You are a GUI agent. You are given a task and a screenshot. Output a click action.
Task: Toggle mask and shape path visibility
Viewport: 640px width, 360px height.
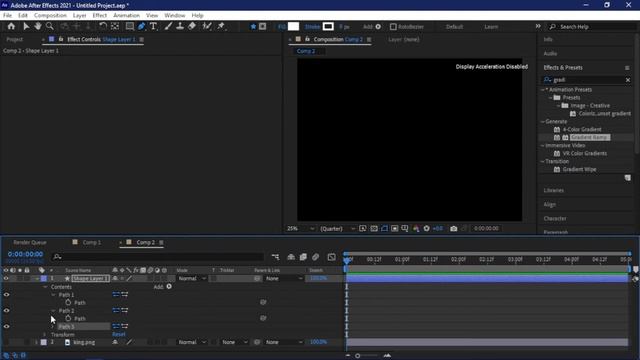tap(384, 229)
